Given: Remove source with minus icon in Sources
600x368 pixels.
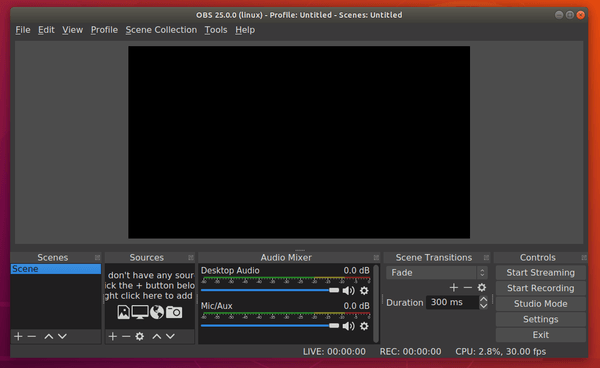Looking at the screenshot, I should click(x=126, y=336).
